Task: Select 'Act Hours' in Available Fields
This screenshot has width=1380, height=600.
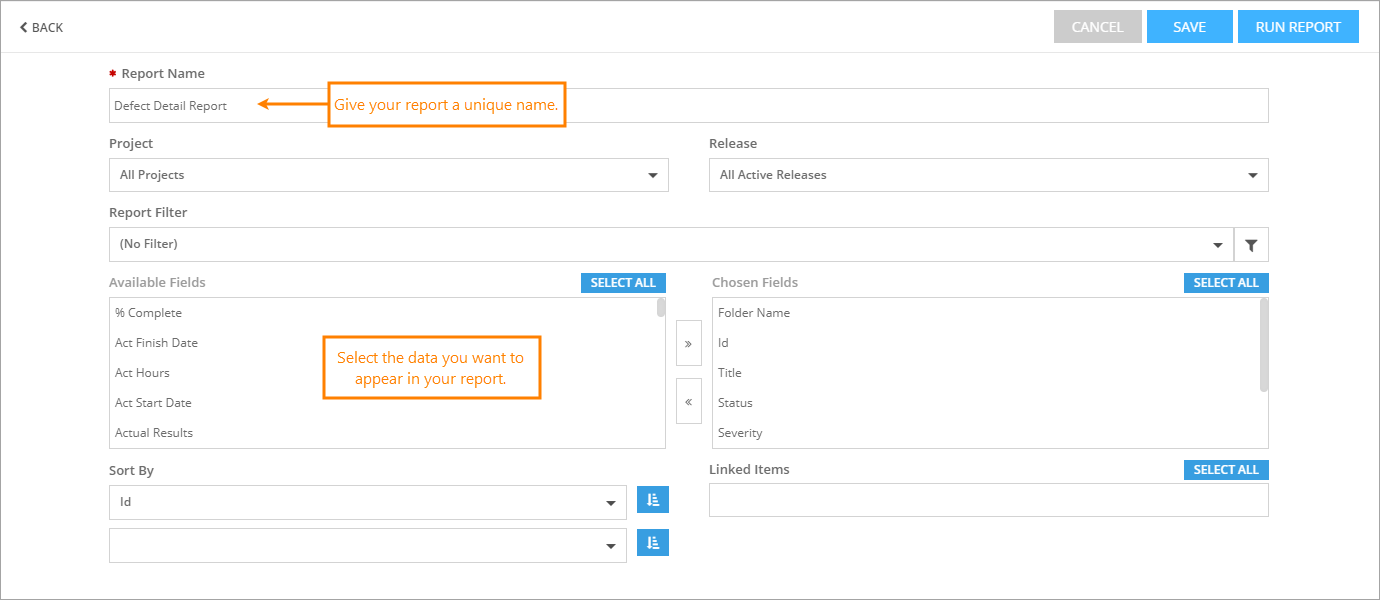Action: pos(142,373)
